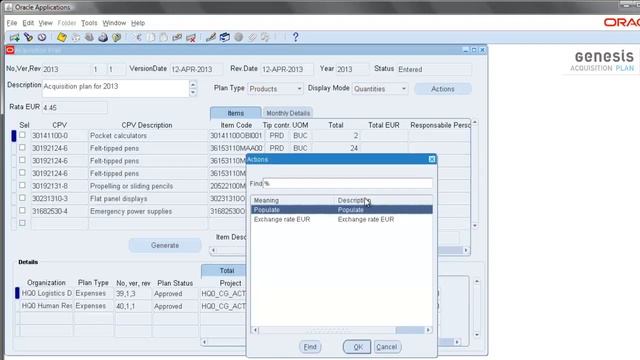Click the Find button in Actions dialog
The width and height of the screenshot is (640, 360).
click(310, 347)
